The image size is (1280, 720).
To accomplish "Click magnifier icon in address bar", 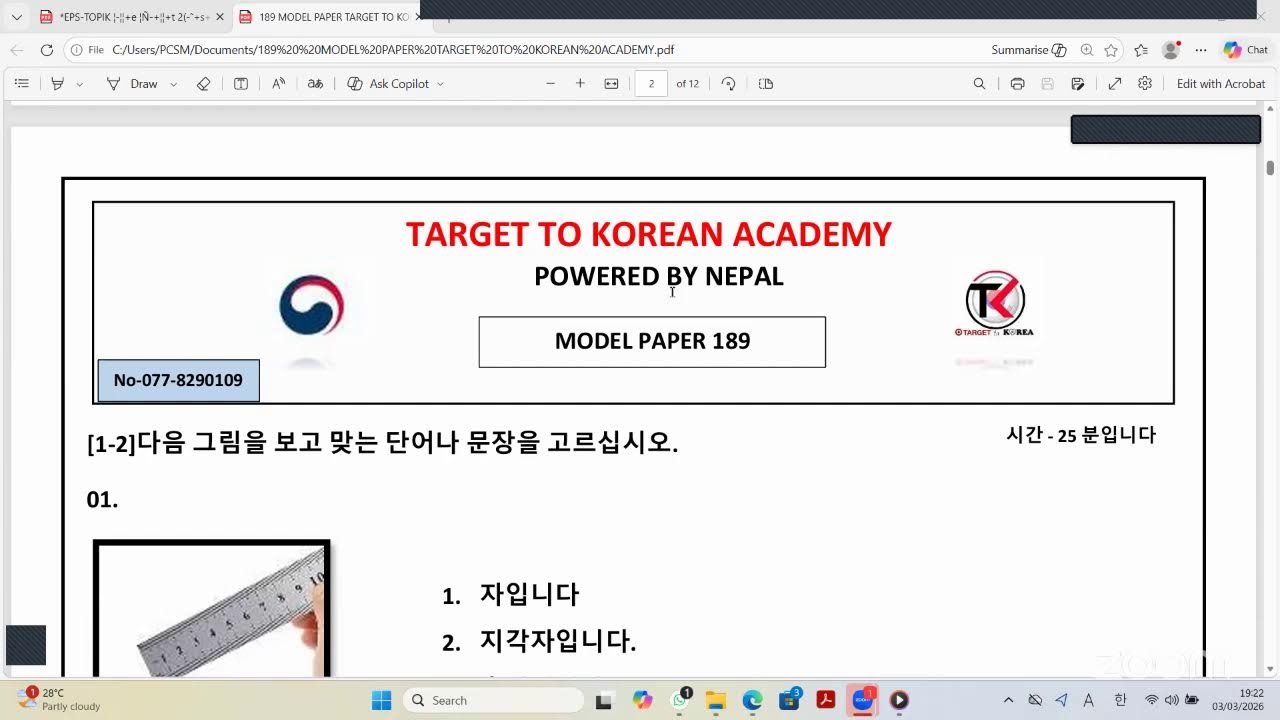I will (1087, 50).
